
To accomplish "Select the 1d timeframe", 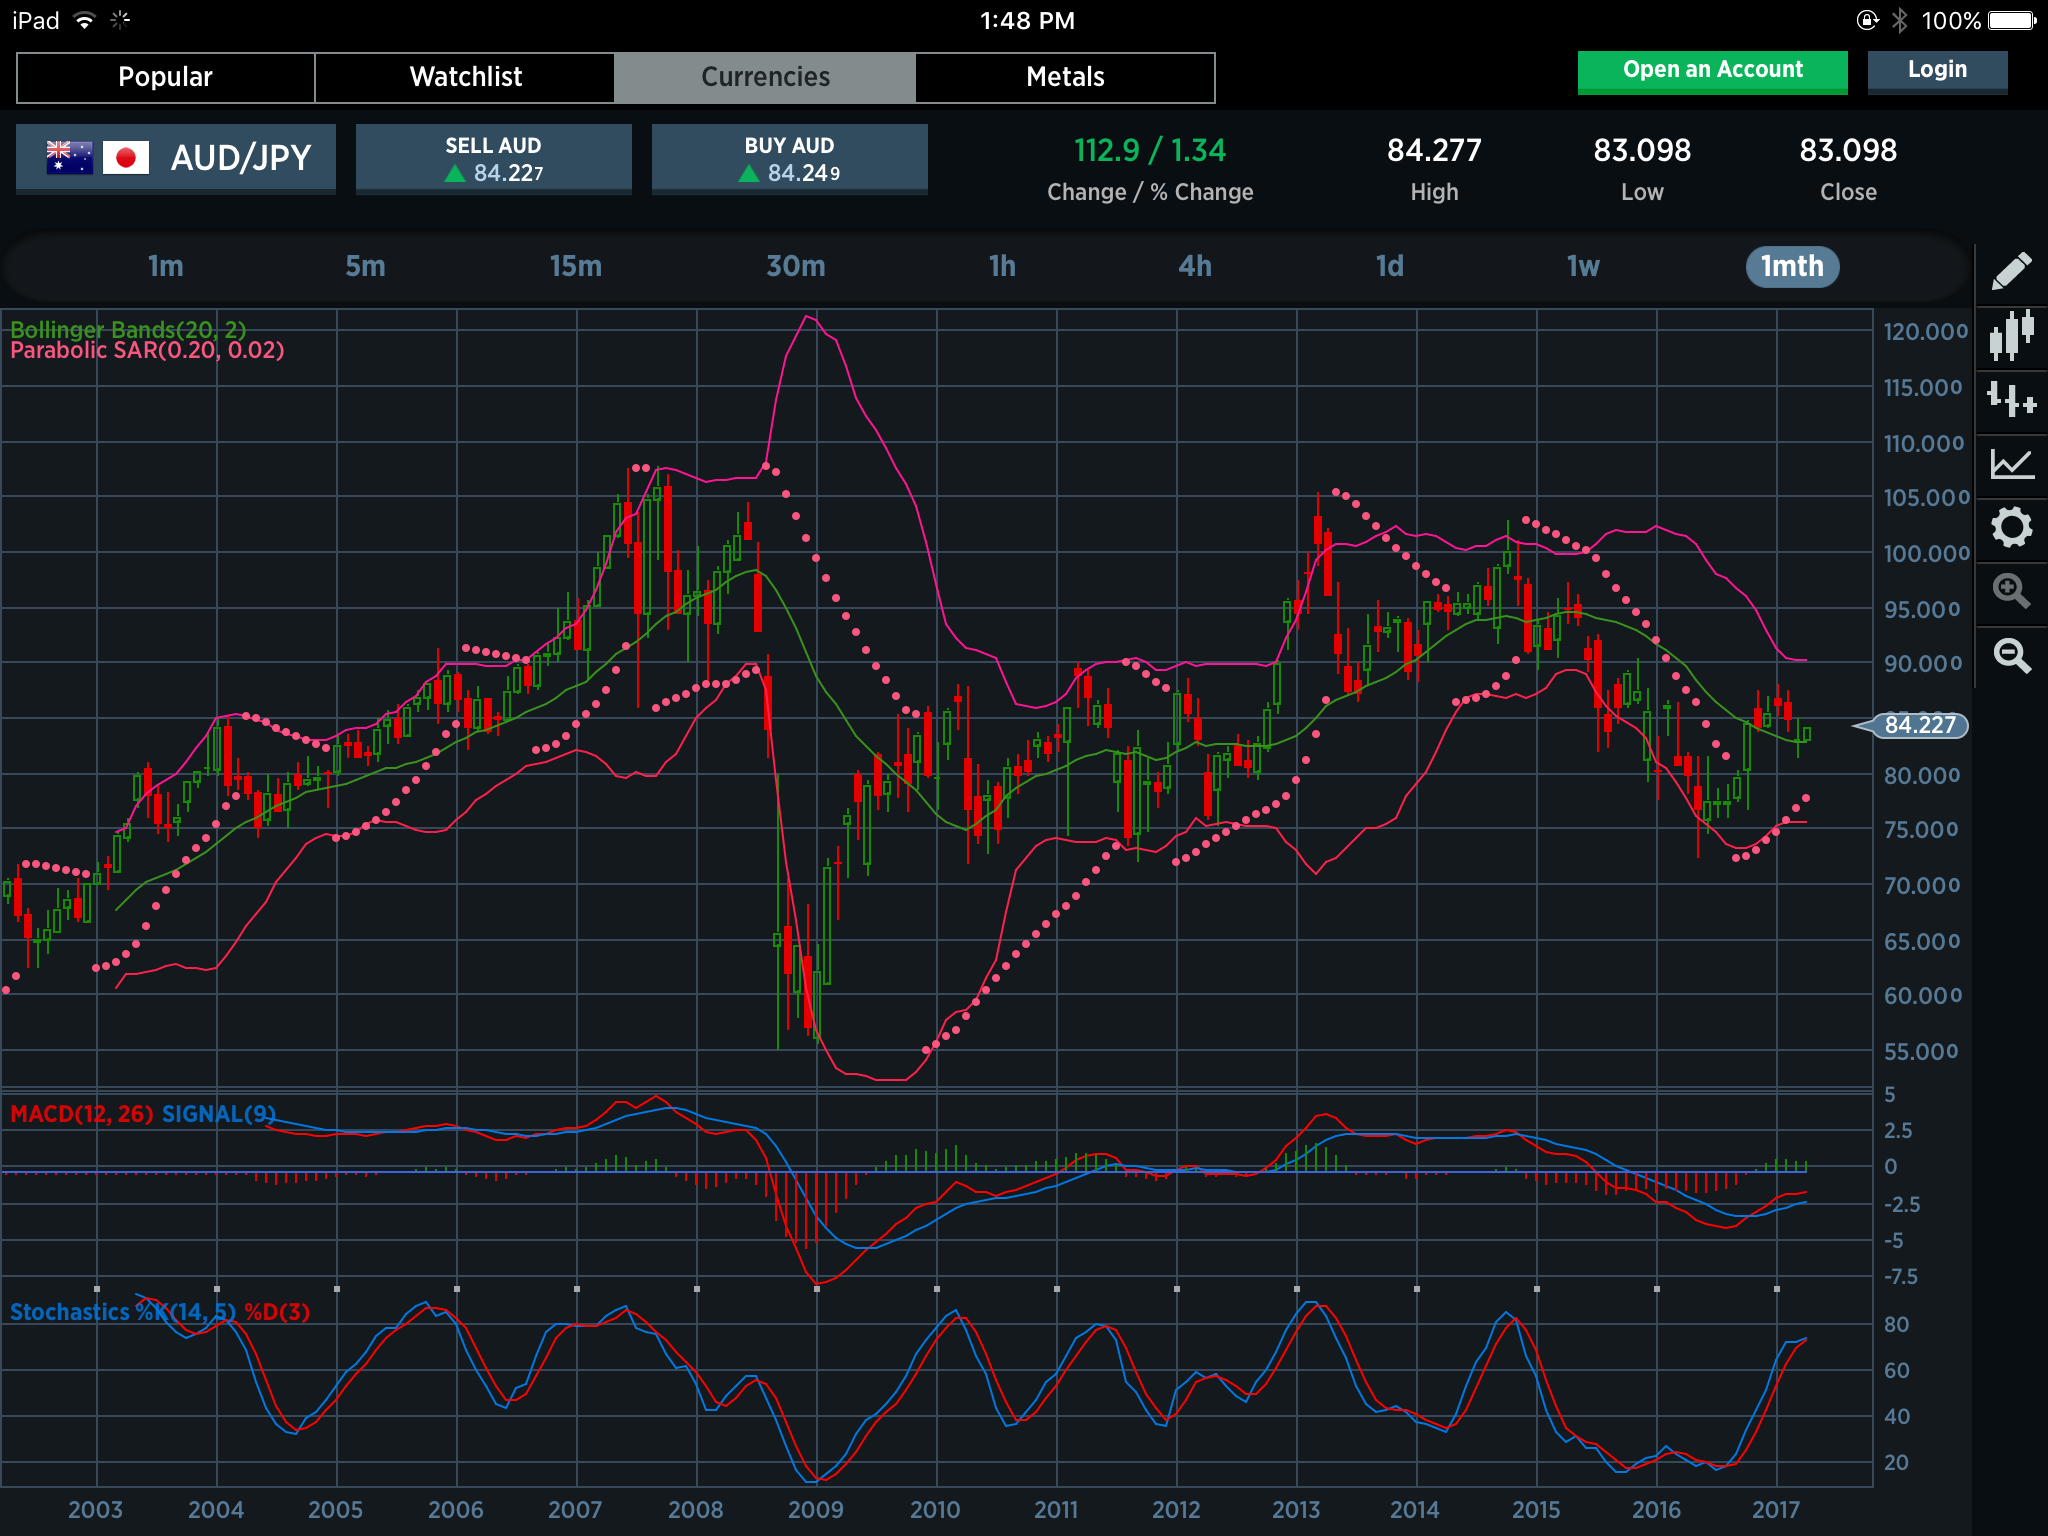I will pyautogui.click(x=1390, y=267).
